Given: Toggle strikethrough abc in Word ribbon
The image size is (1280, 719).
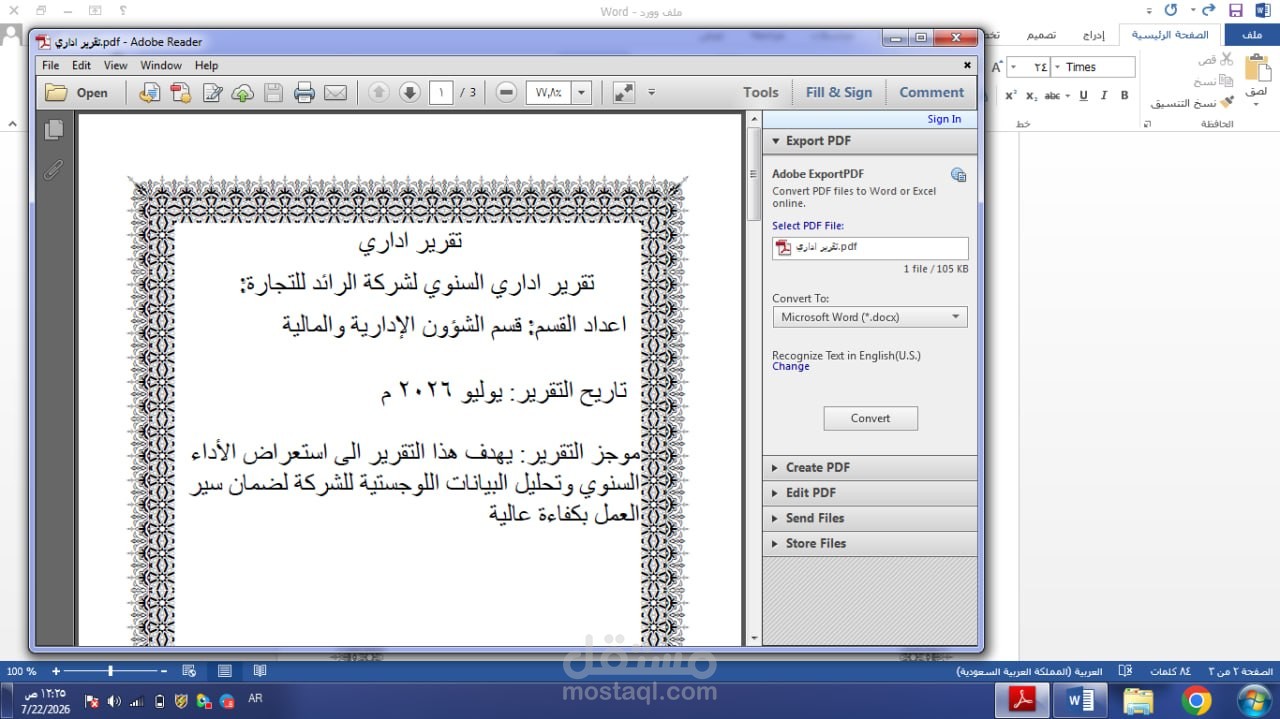Looking at the screenshot, I should [1052, 96].
